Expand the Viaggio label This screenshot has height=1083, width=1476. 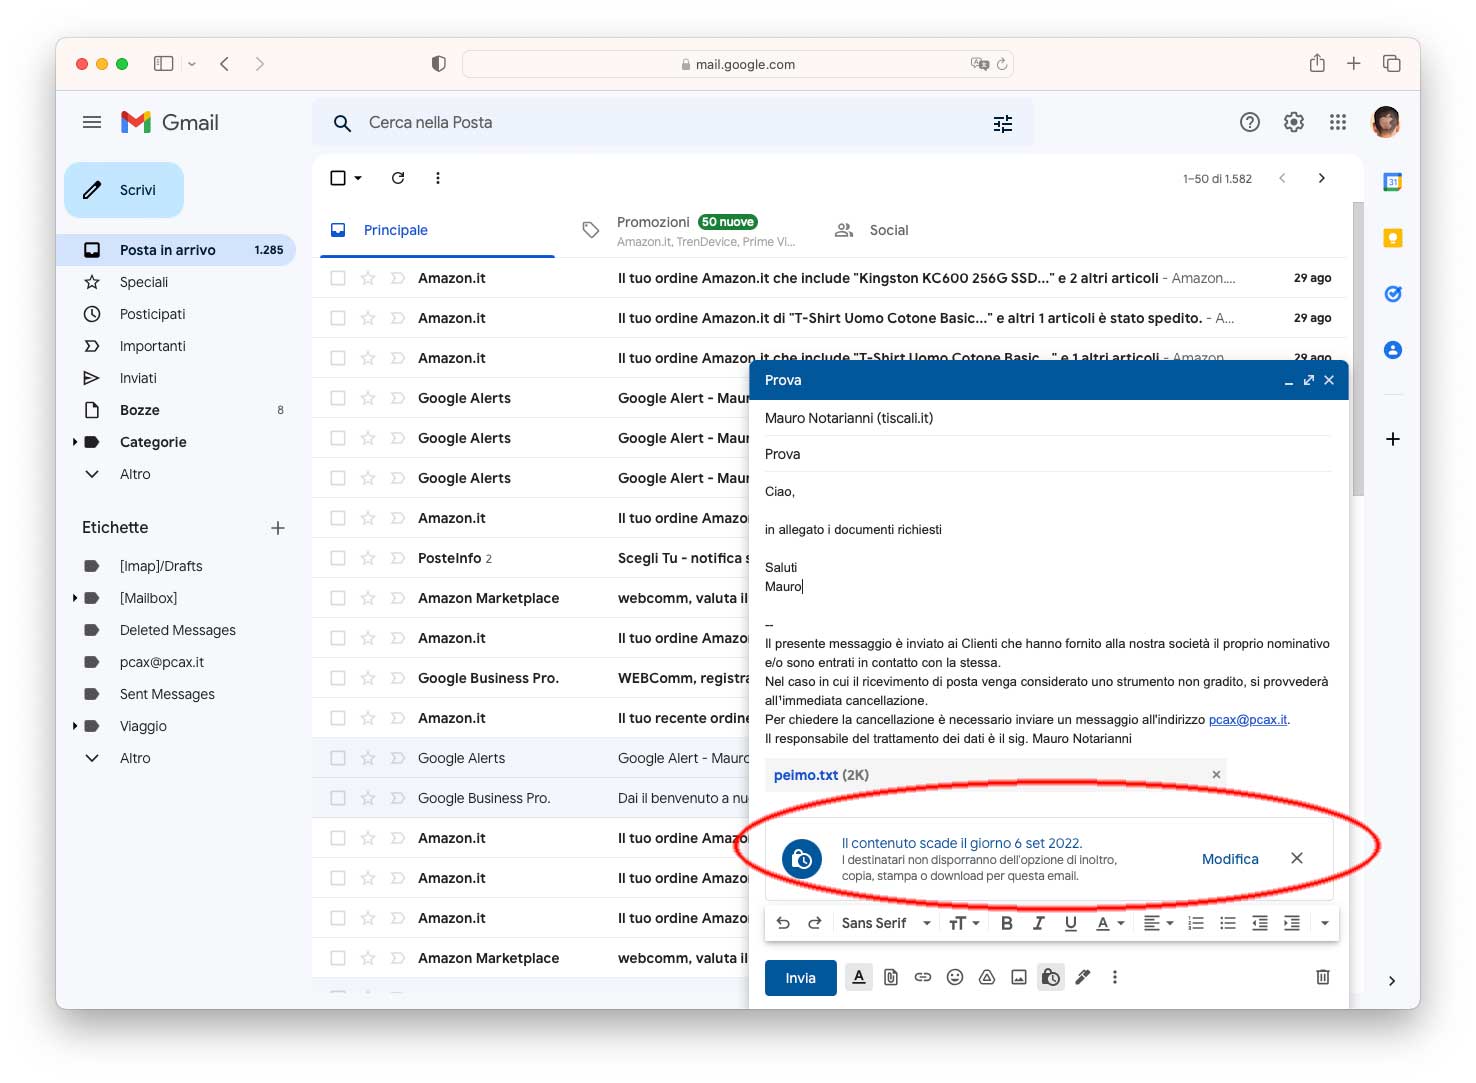click(75, 726)
